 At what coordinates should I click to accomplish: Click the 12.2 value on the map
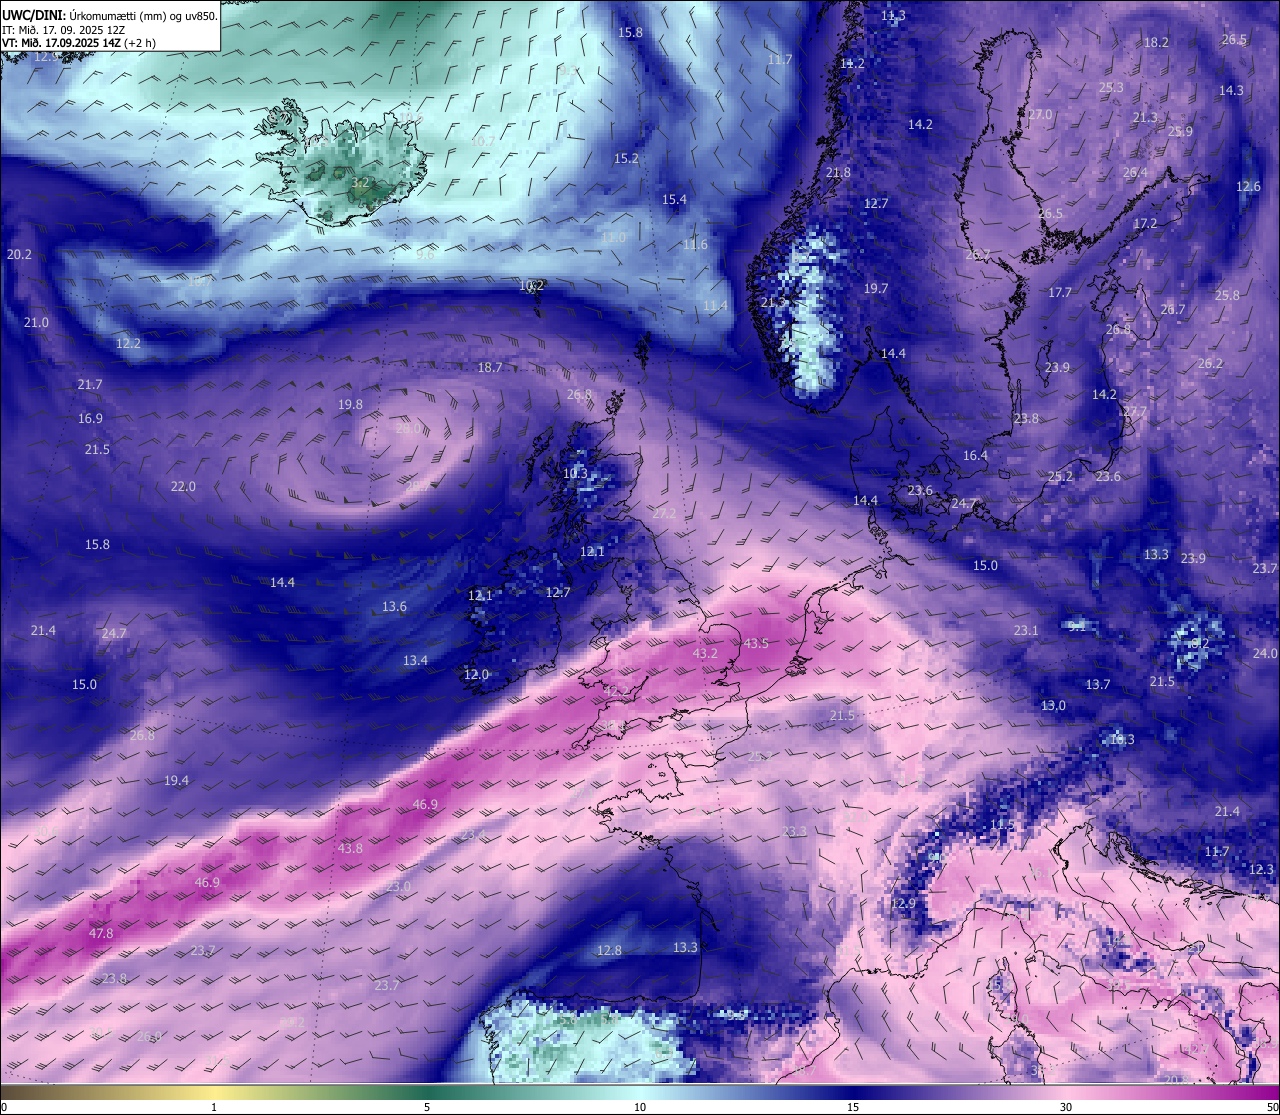click(128, 343)
